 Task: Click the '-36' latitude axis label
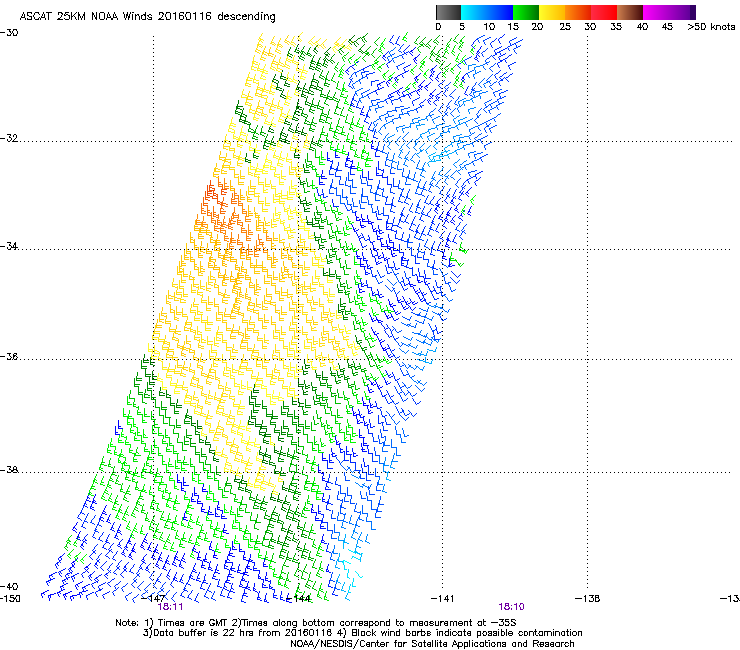(x=9, y=356)
